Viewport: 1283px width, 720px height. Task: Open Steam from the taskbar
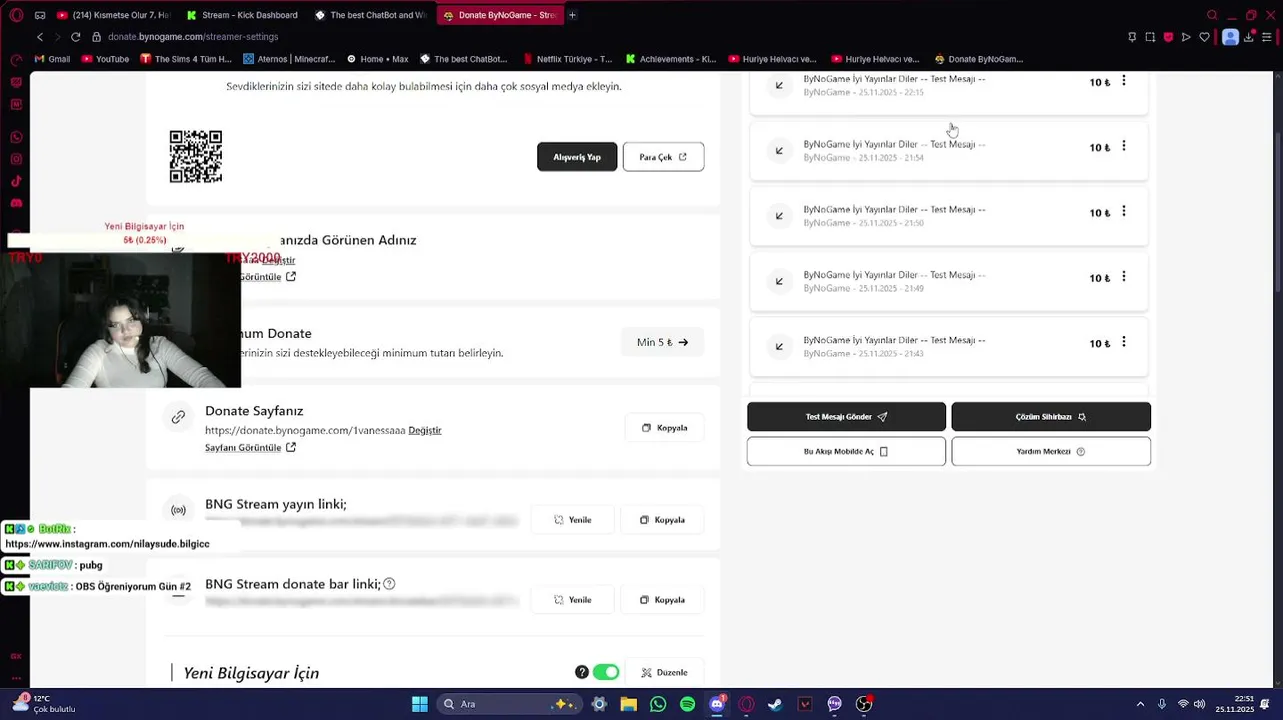775,704
